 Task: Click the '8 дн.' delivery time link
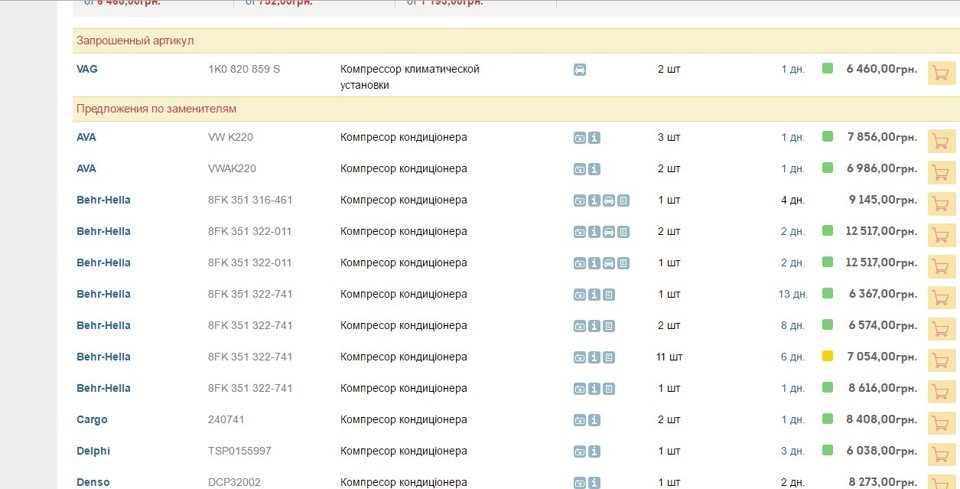point(793,326)
